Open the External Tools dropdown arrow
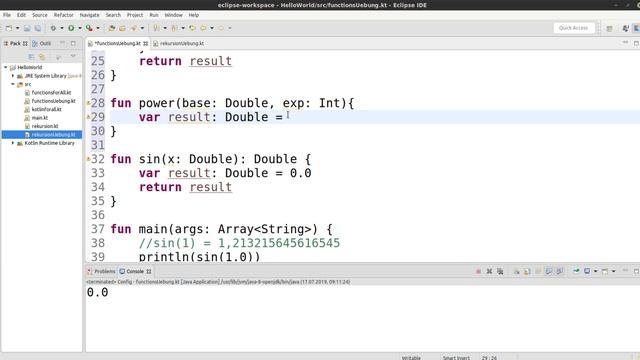Viewport: 640px width, 360px height. 98,28
